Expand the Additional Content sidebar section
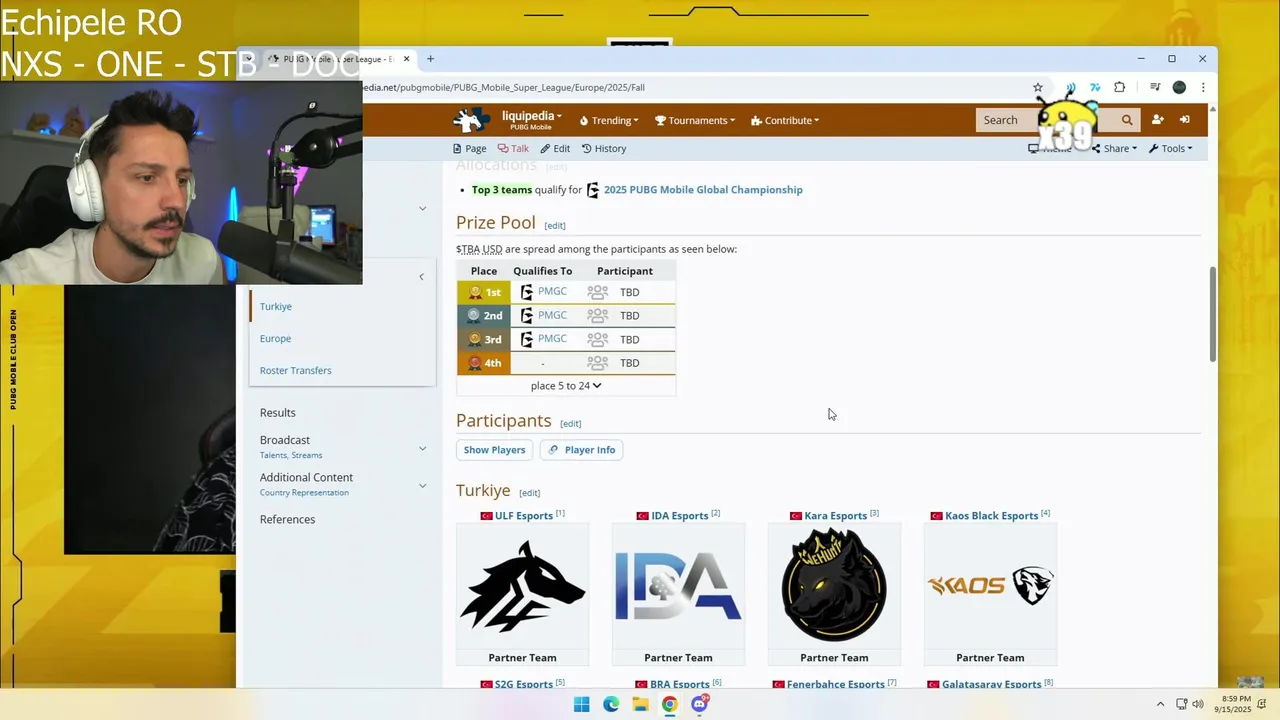Image resolution: width=1280 pixels, height=720 pixels. [x=422, y=485]
